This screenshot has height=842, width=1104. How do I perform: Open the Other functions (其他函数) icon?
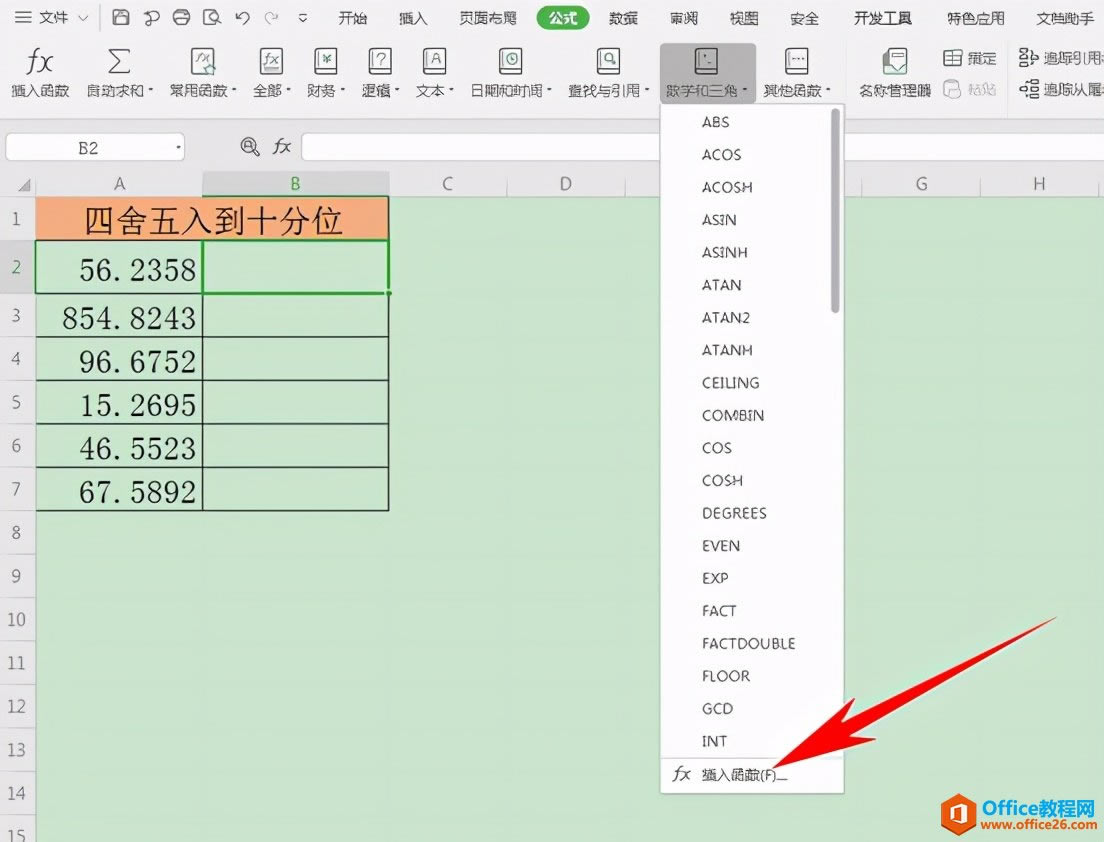point(796,62)
